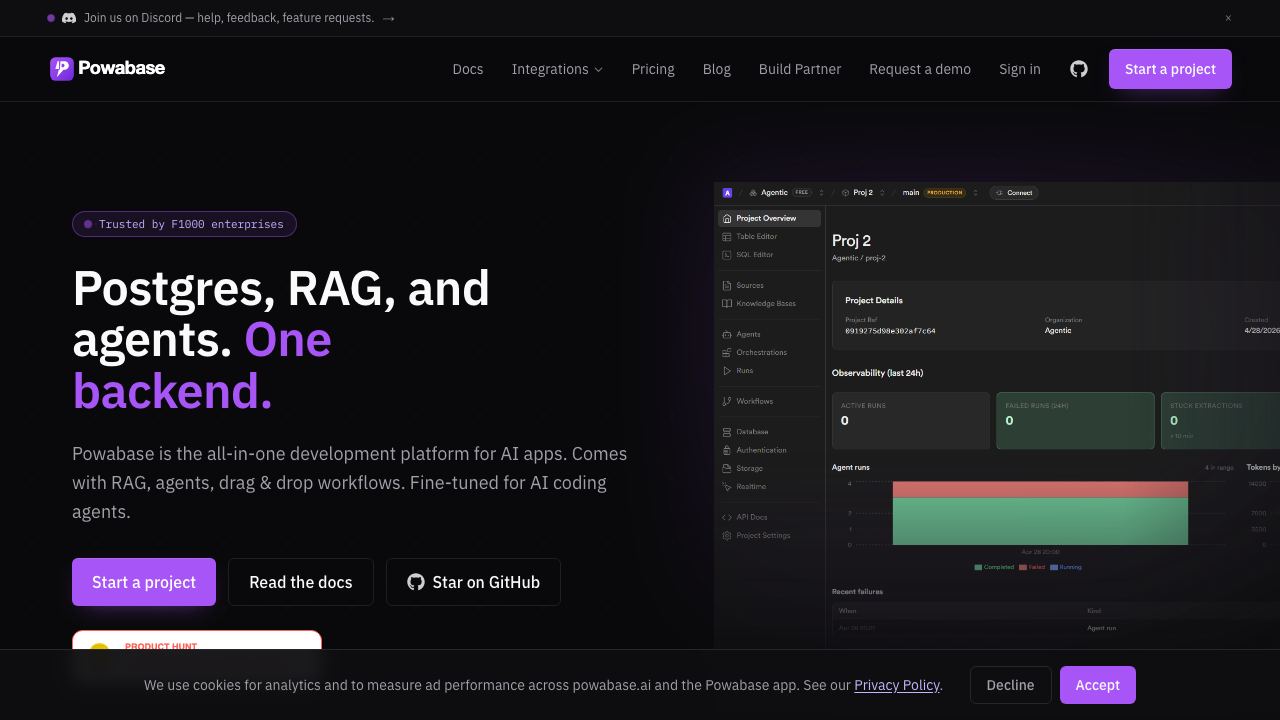Viewport: 1280px width, 720px height.
Task: Click Sign in
Action: [1020, 69]
